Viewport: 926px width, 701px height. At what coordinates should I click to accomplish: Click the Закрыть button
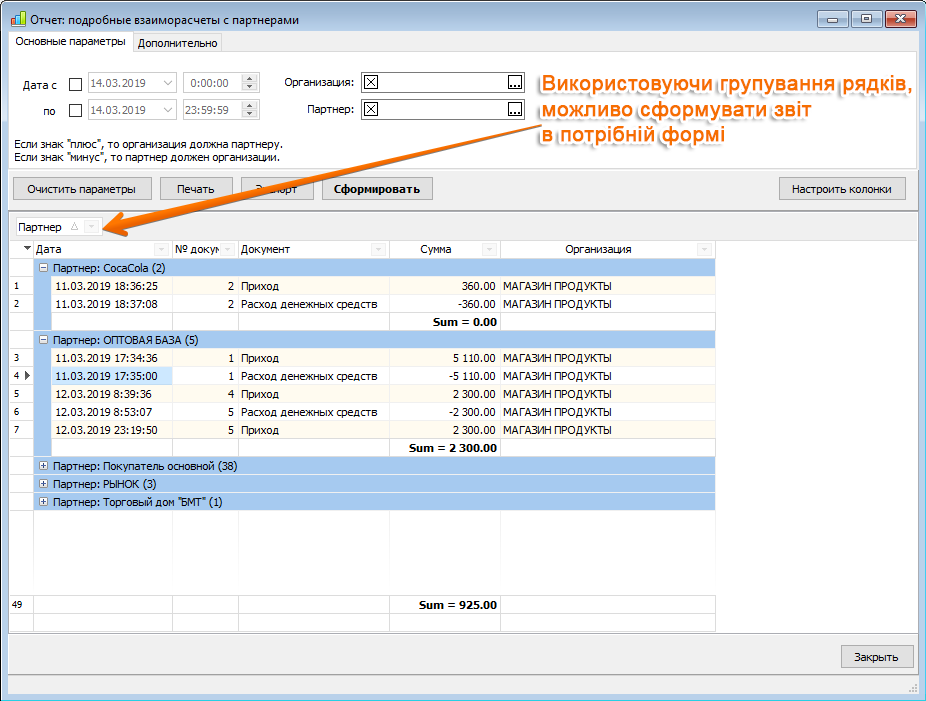[x=876, y=657]
